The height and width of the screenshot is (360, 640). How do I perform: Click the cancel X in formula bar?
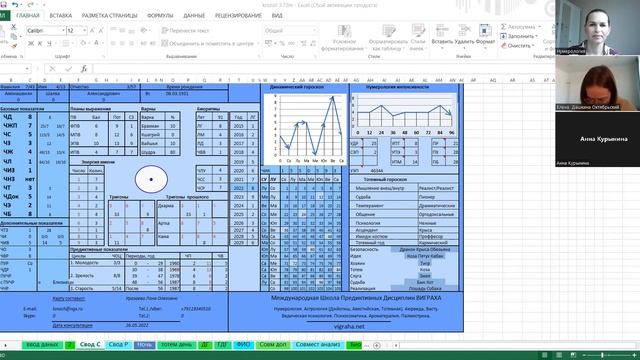[52, 69]
